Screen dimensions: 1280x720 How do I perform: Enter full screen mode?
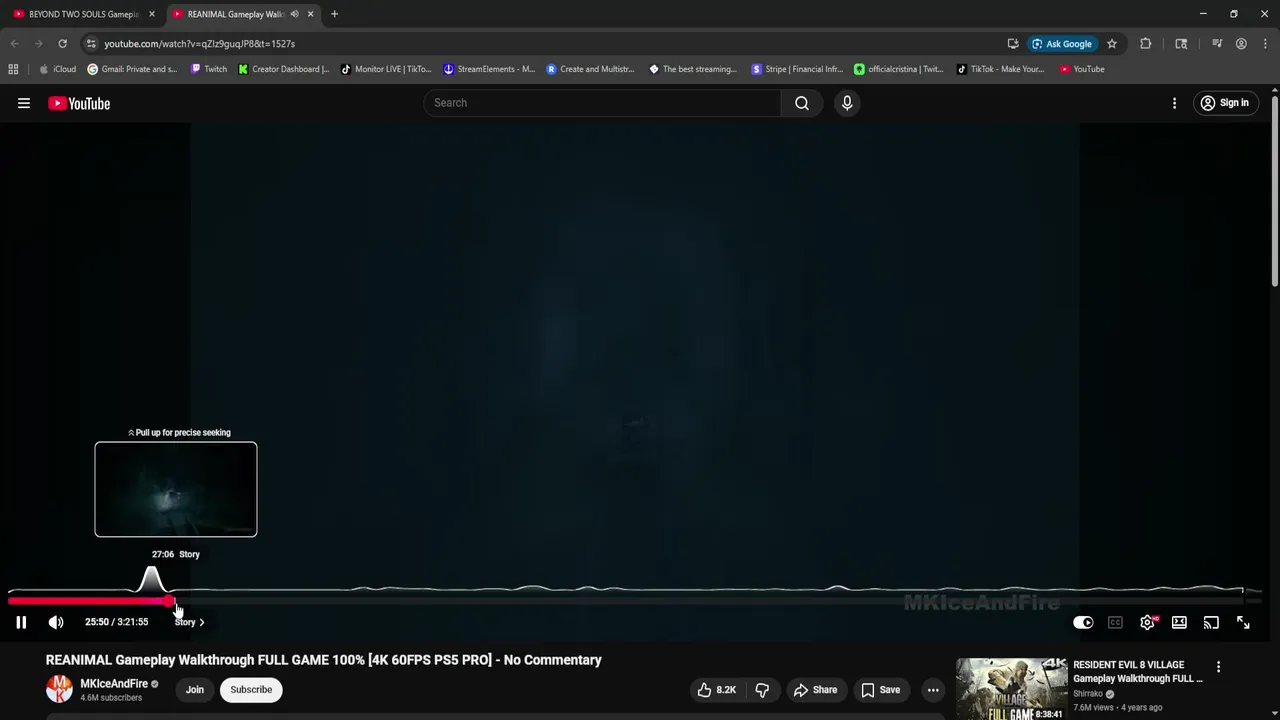coord(1243,622)
